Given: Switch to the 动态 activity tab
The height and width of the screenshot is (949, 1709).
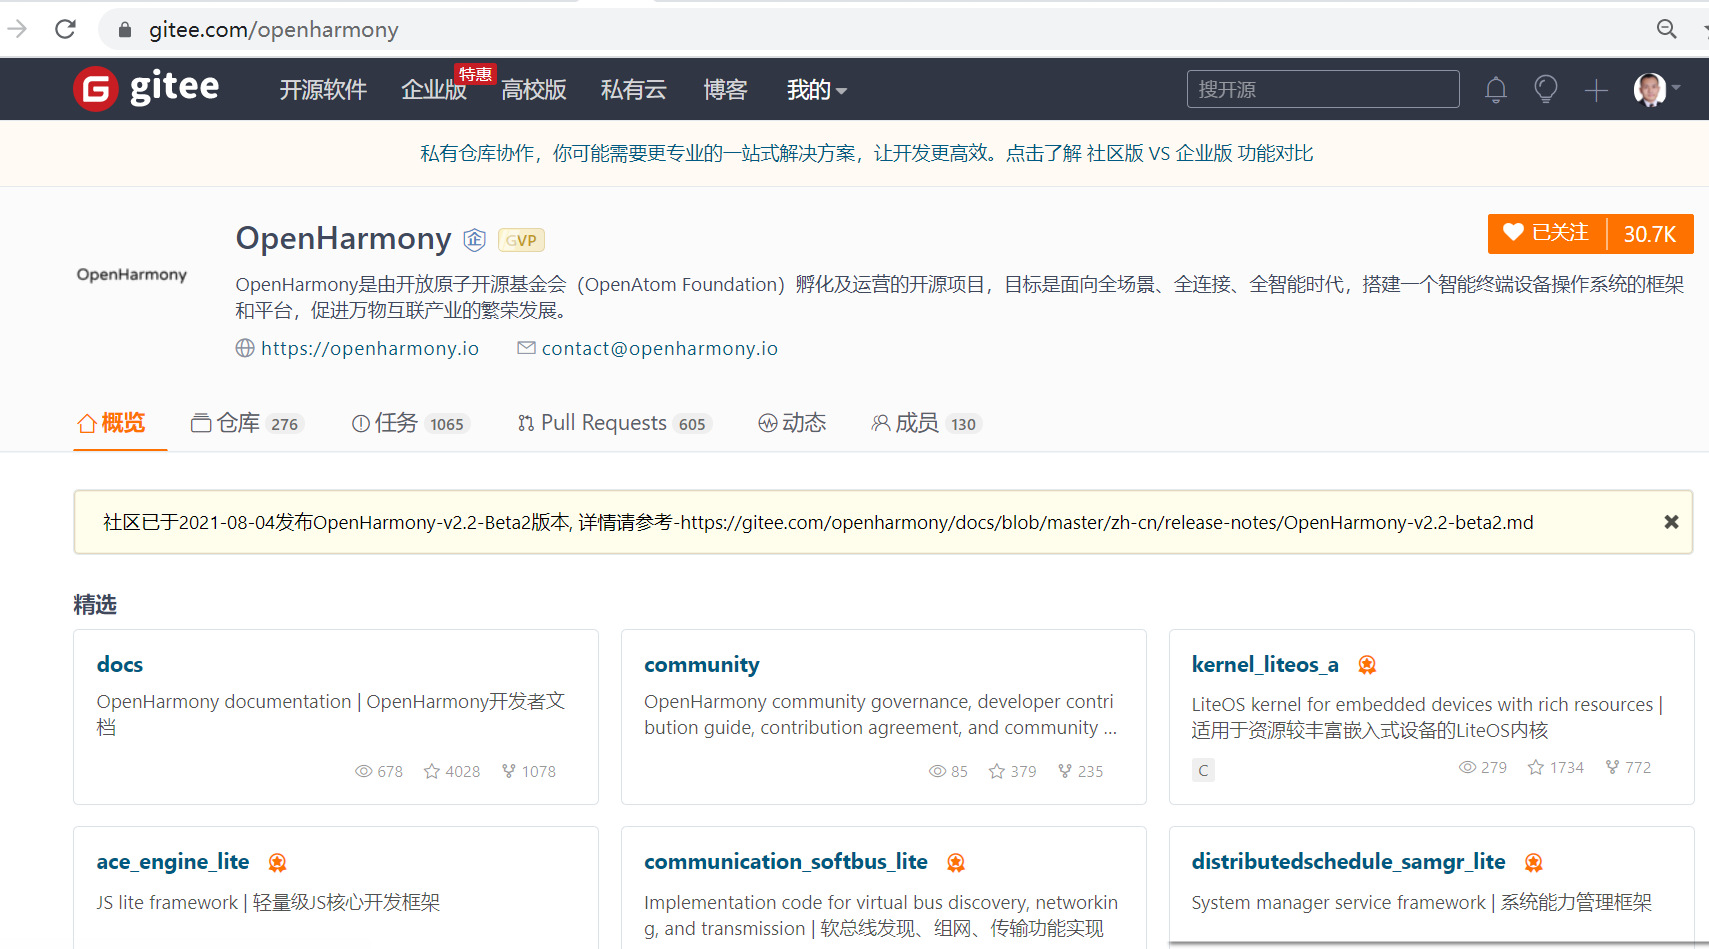Looking at the screenshot, I should pos(792,423).
